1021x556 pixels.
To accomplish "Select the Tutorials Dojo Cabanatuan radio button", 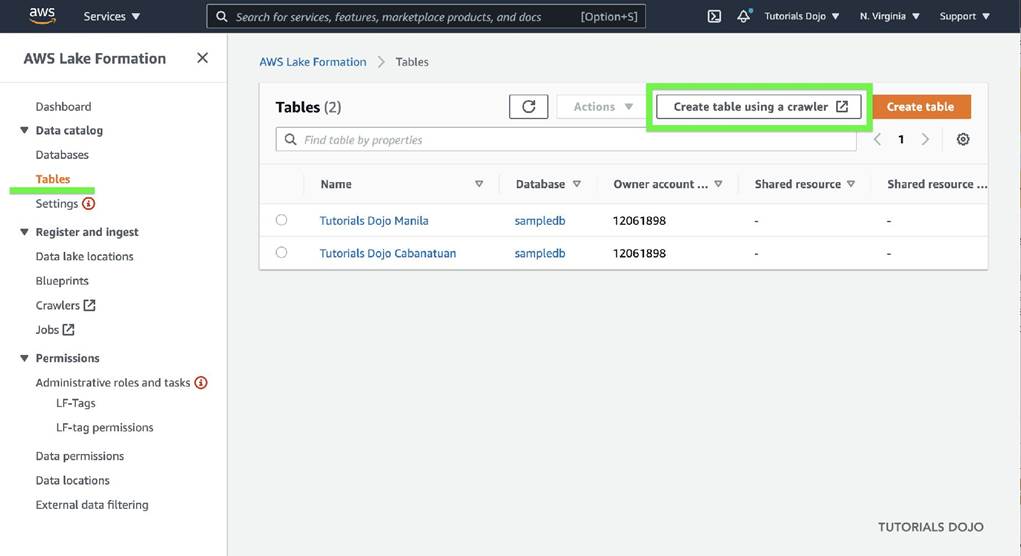I will click(x=281, y=253).
